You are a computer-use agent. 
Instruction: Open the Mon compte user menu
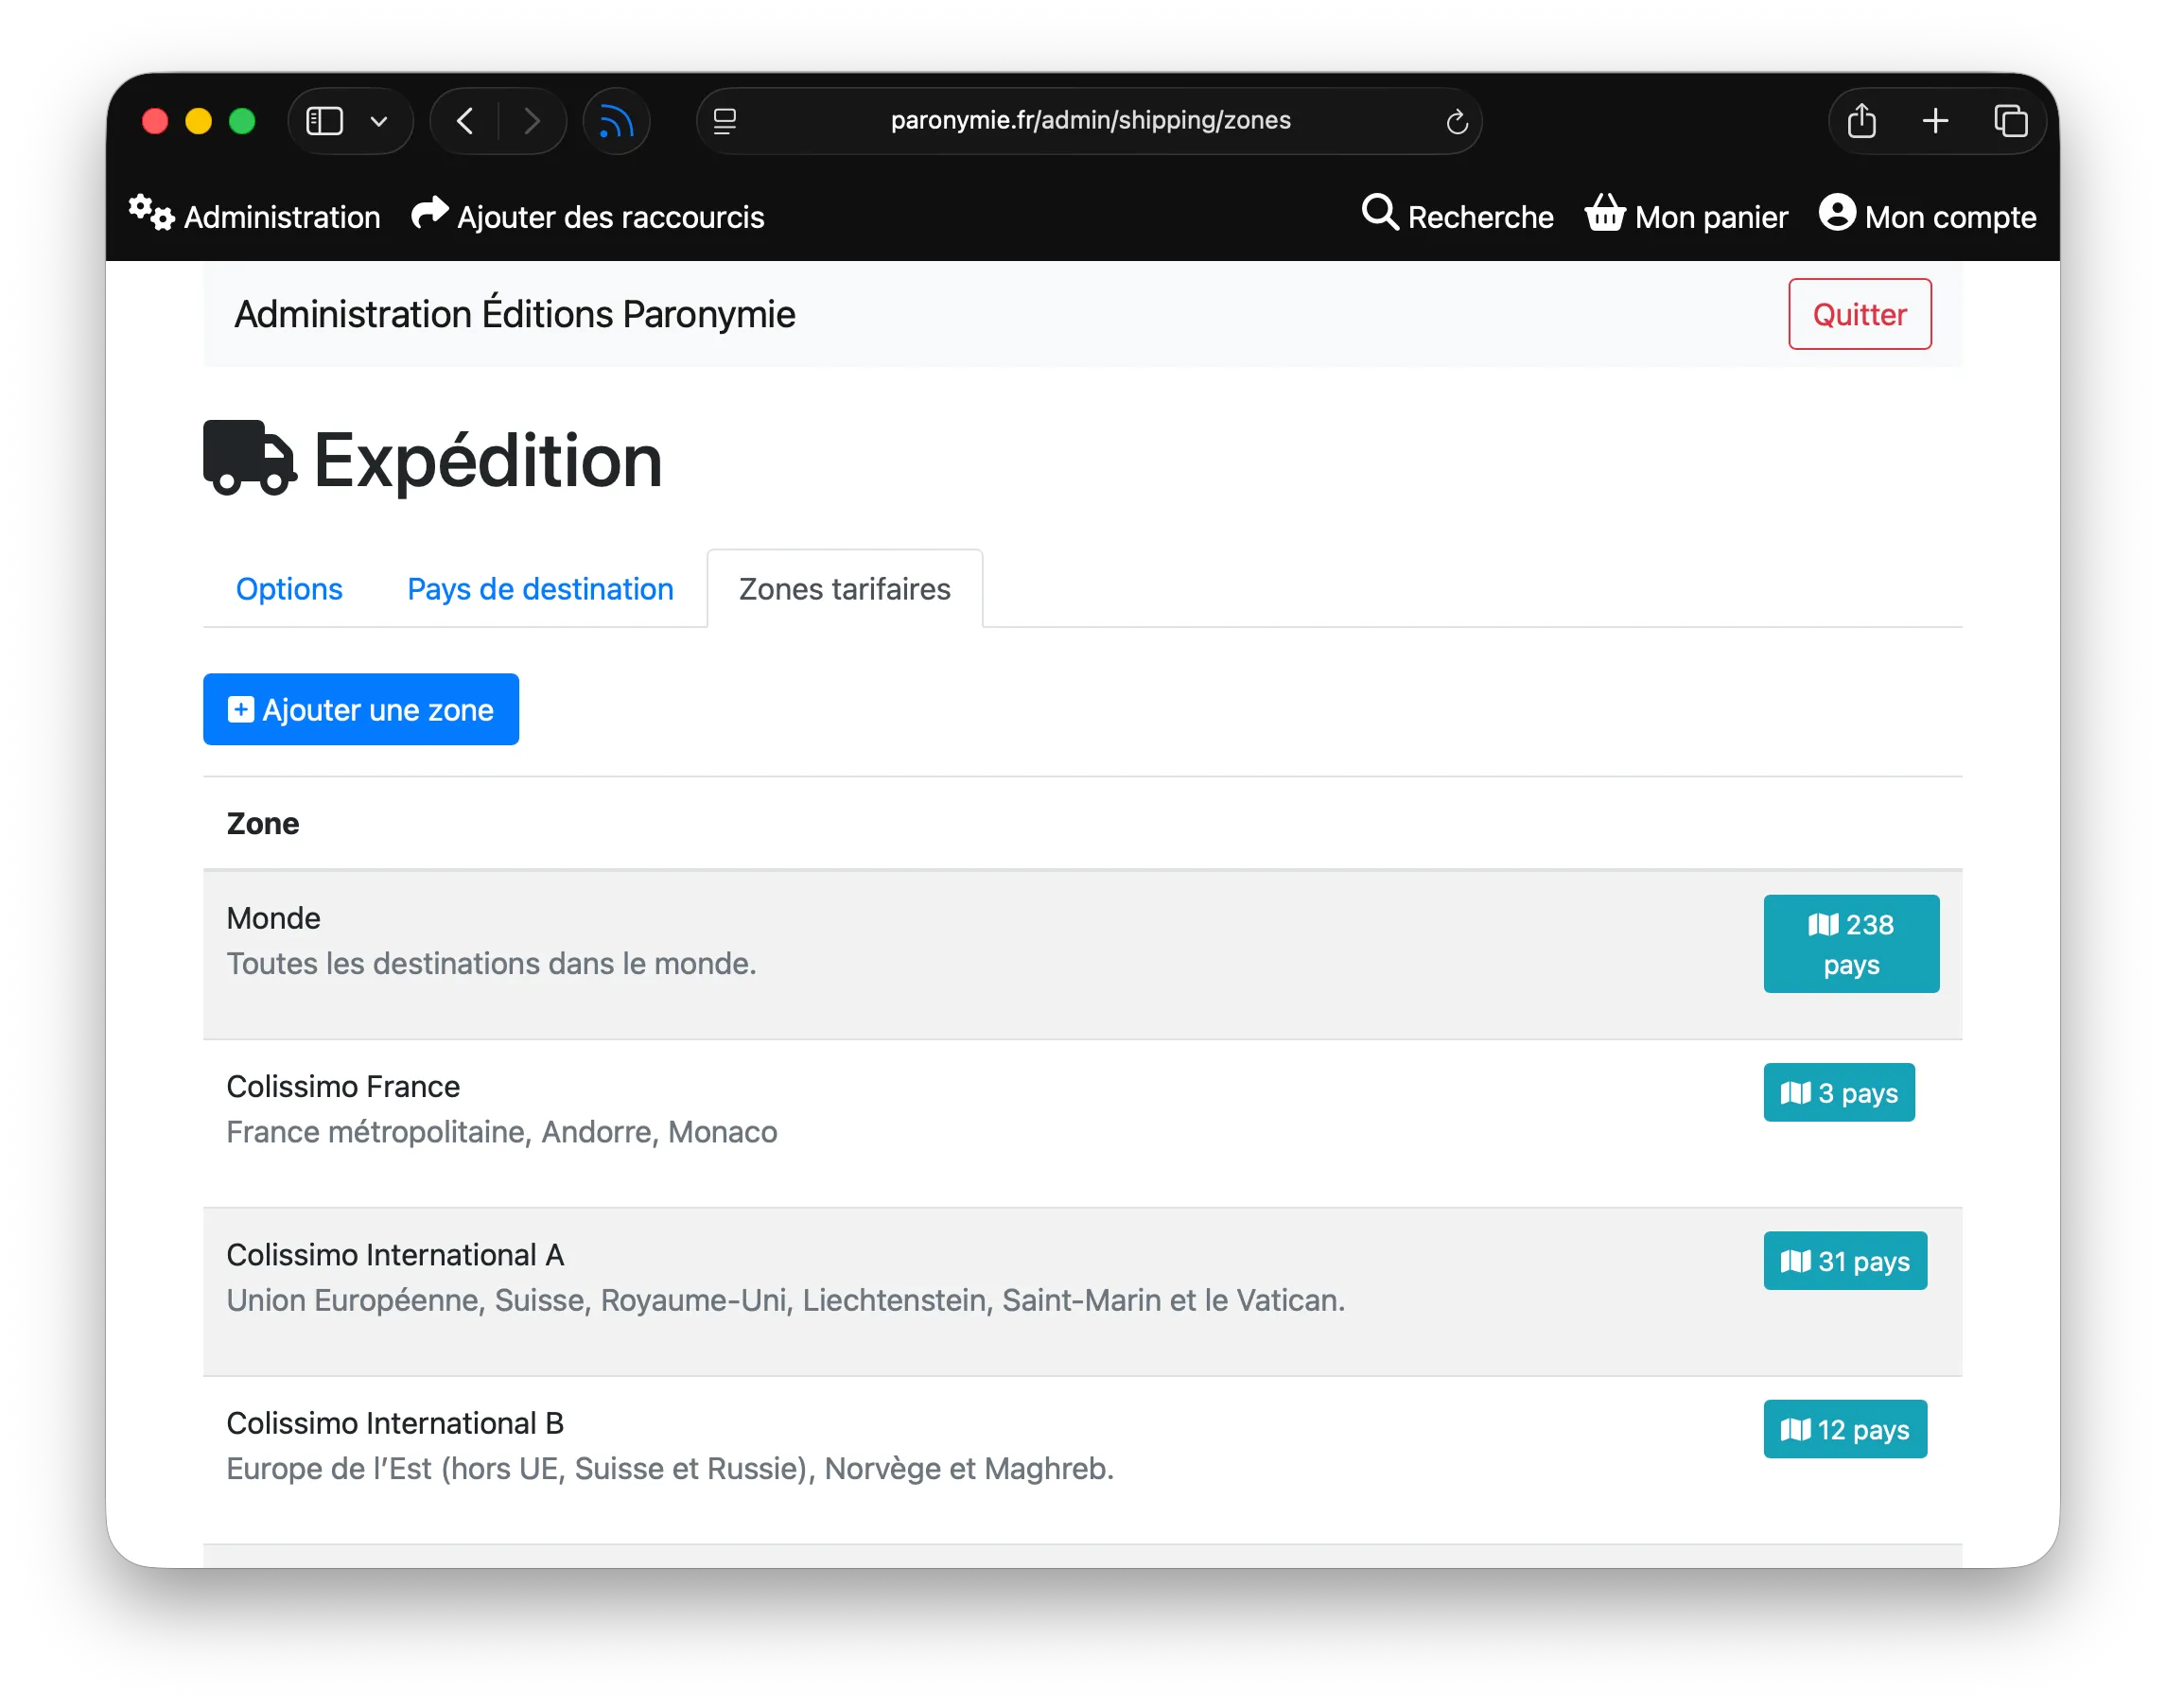[1927, 216]
